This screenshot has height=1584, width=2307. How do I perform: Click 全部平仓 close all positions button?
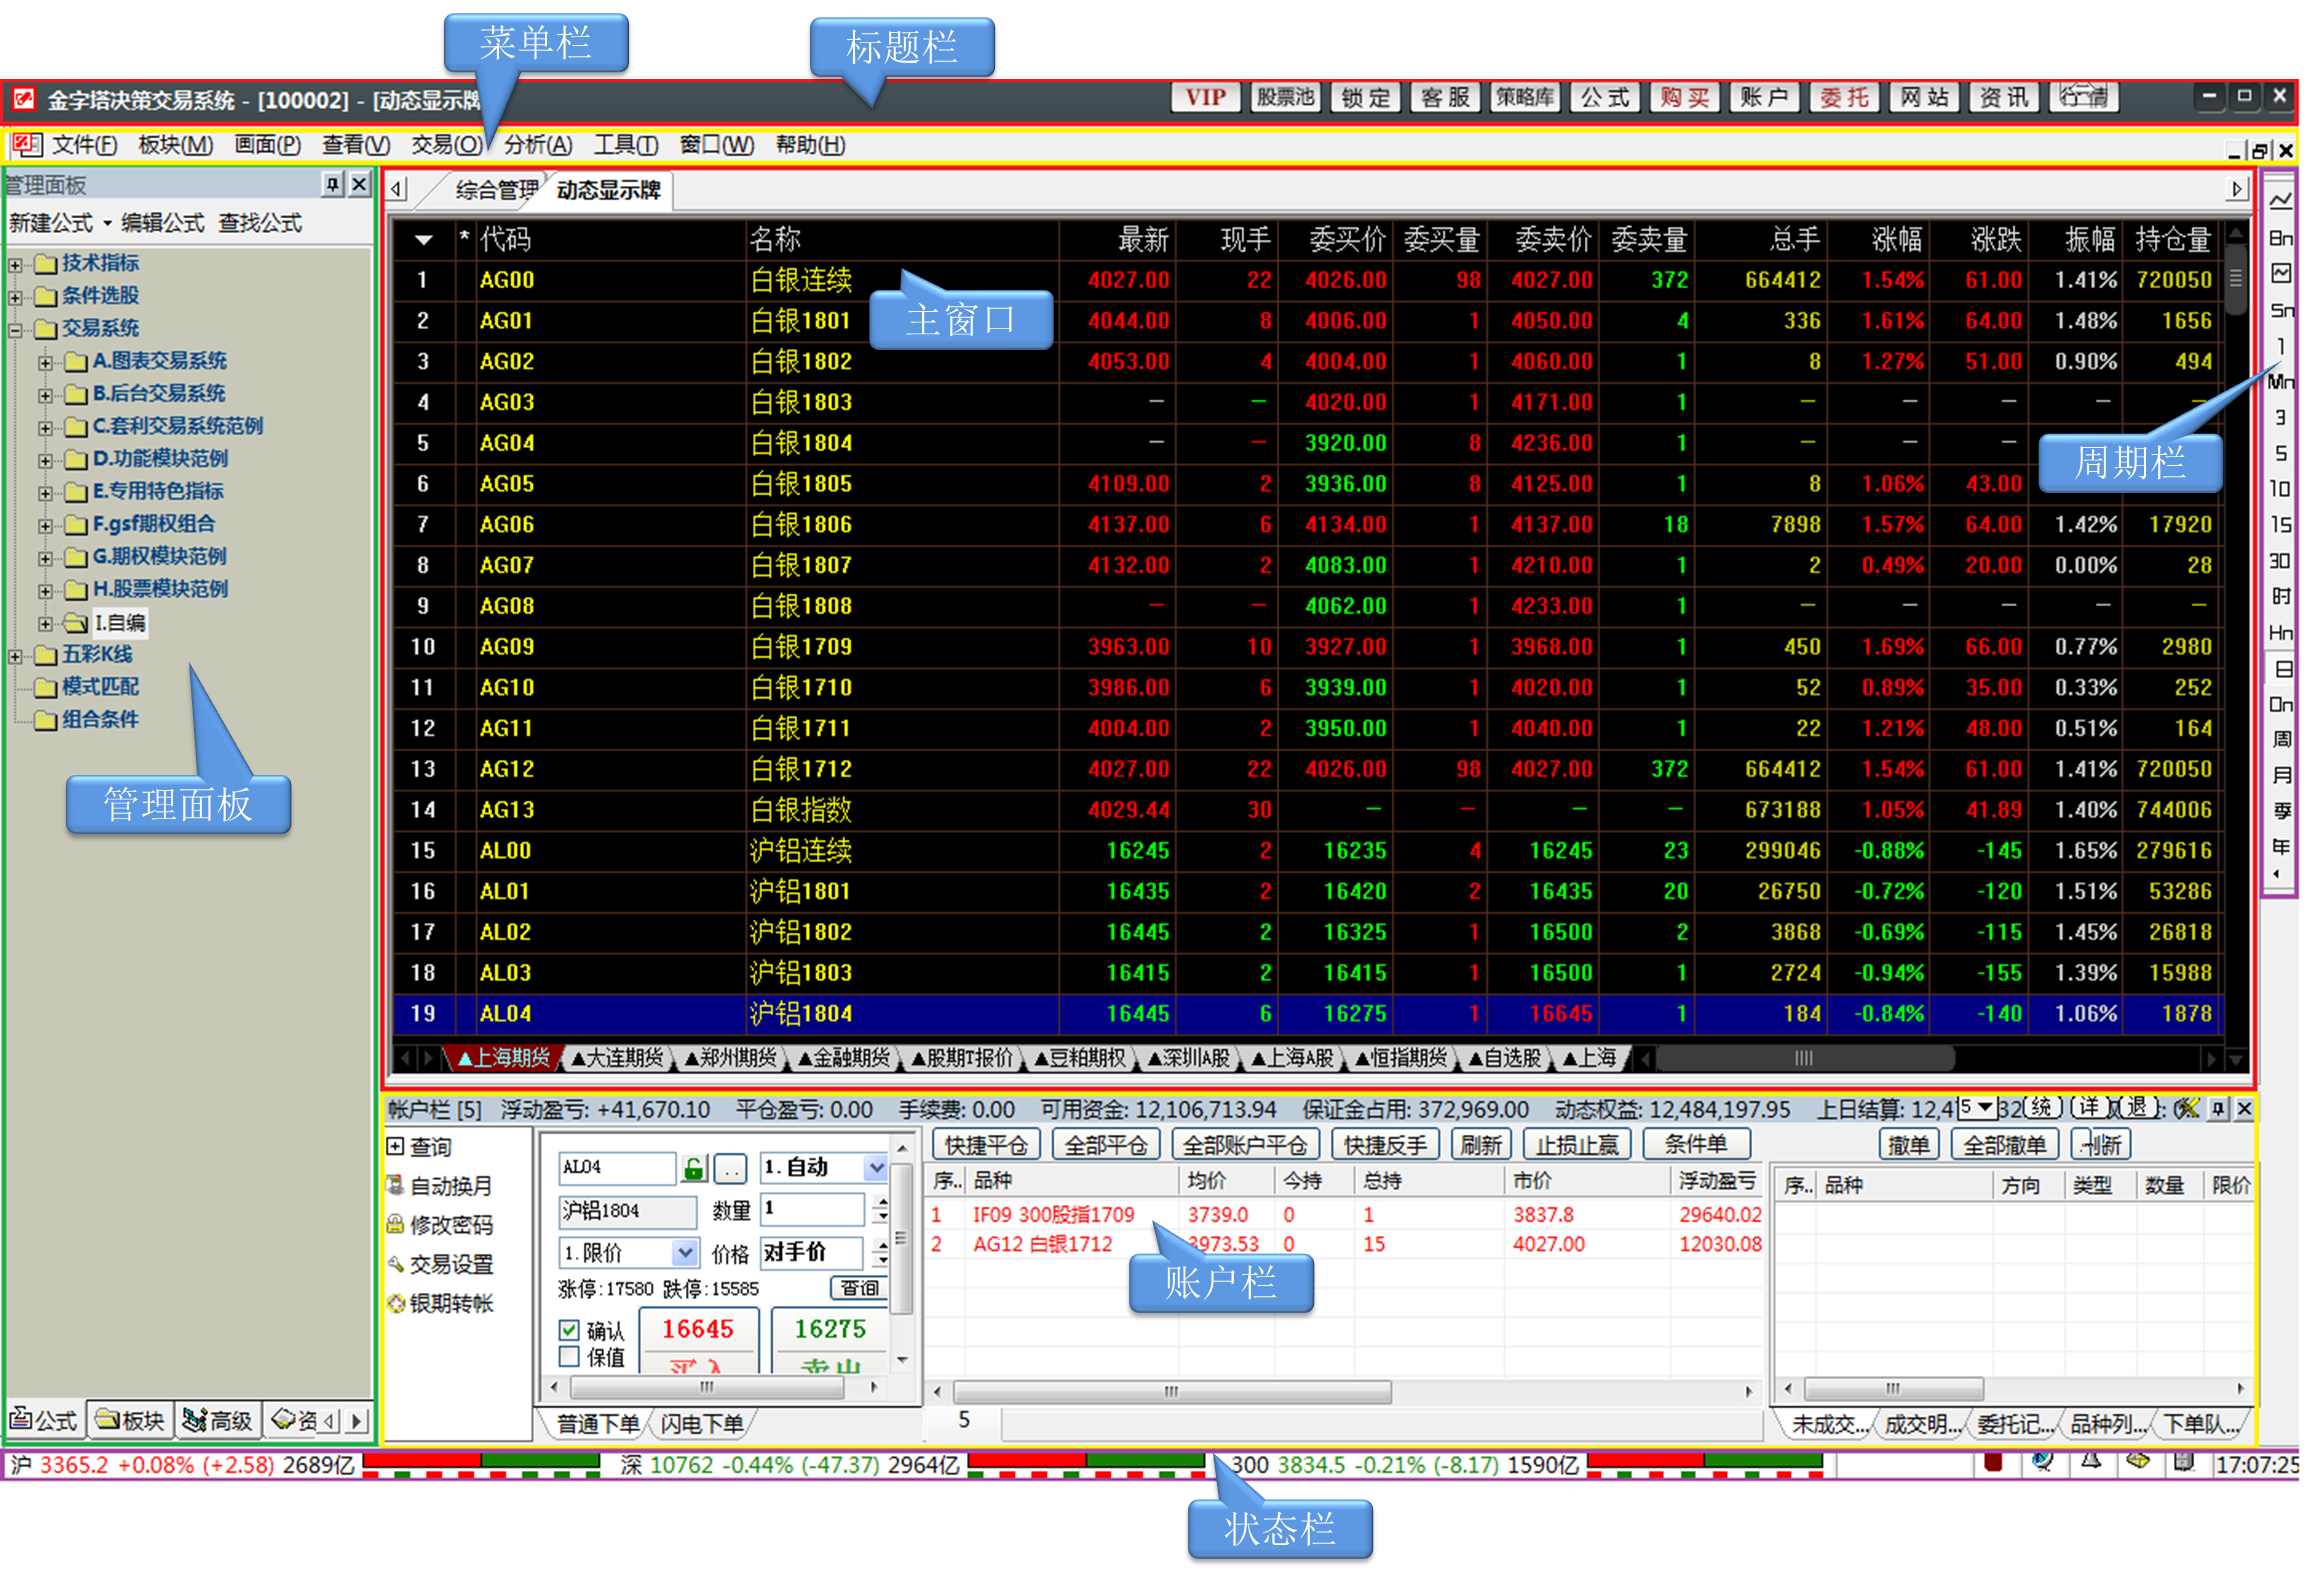[x=1105, y=1144]
